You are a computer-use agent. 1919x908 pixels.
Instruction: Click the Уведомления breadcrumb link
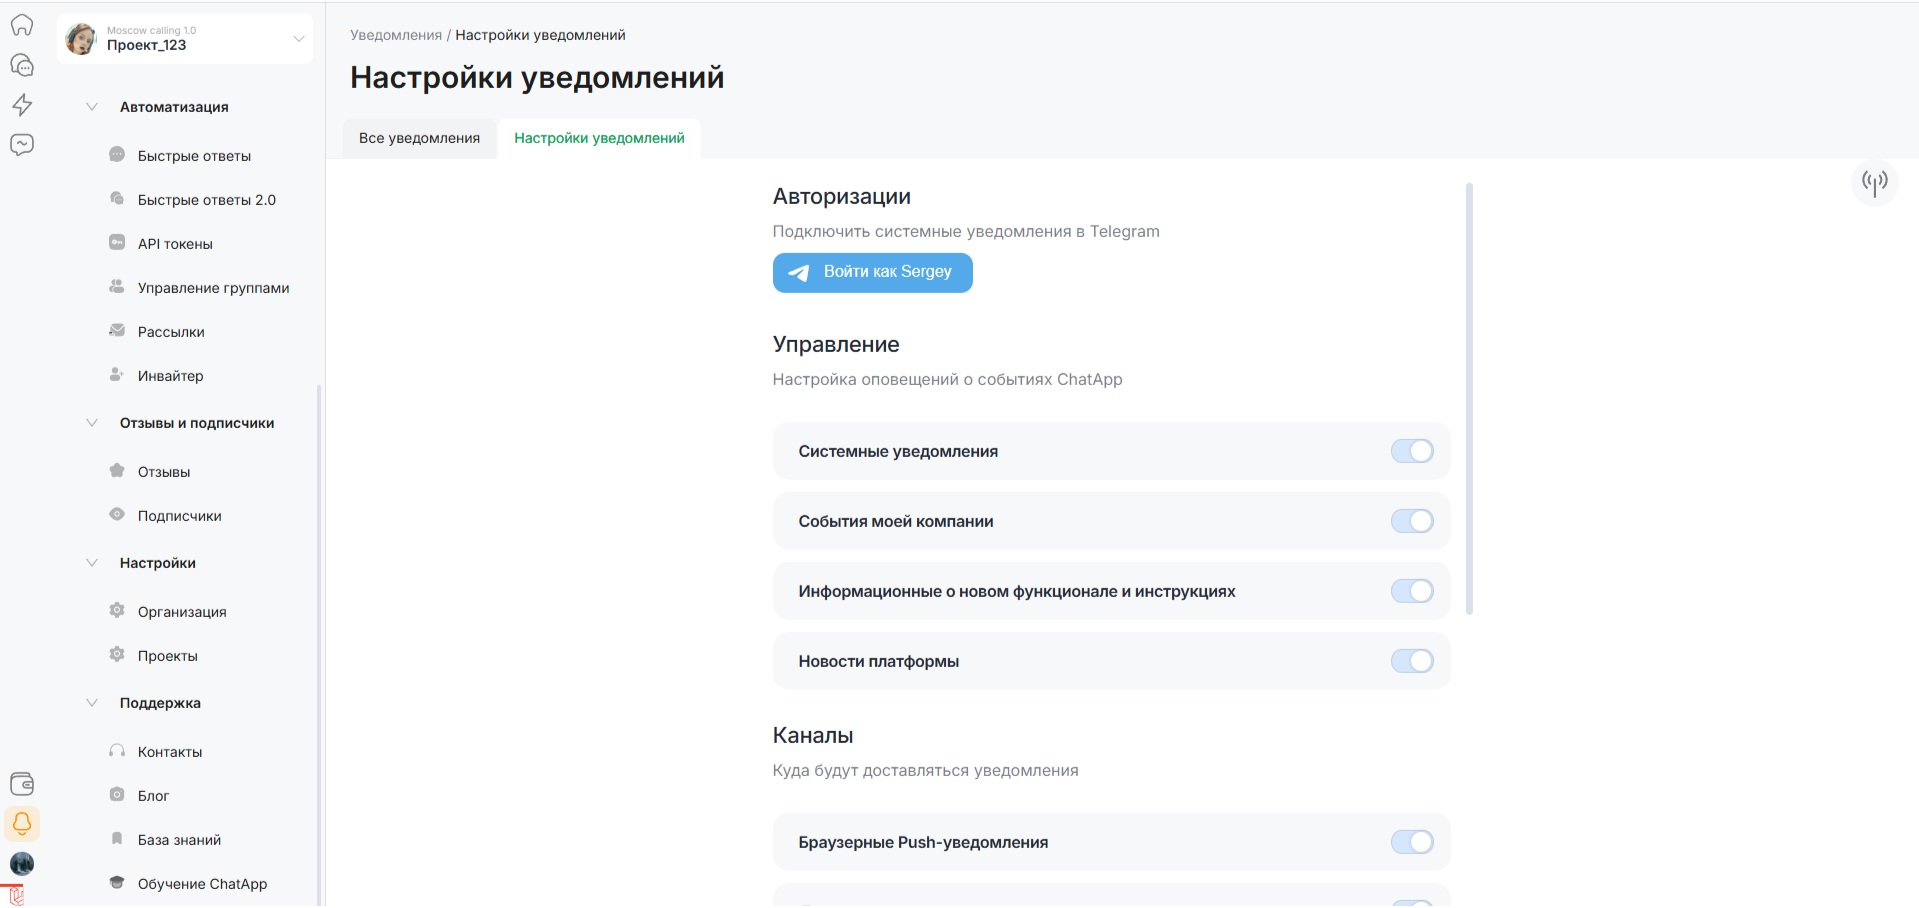point(395,35)
